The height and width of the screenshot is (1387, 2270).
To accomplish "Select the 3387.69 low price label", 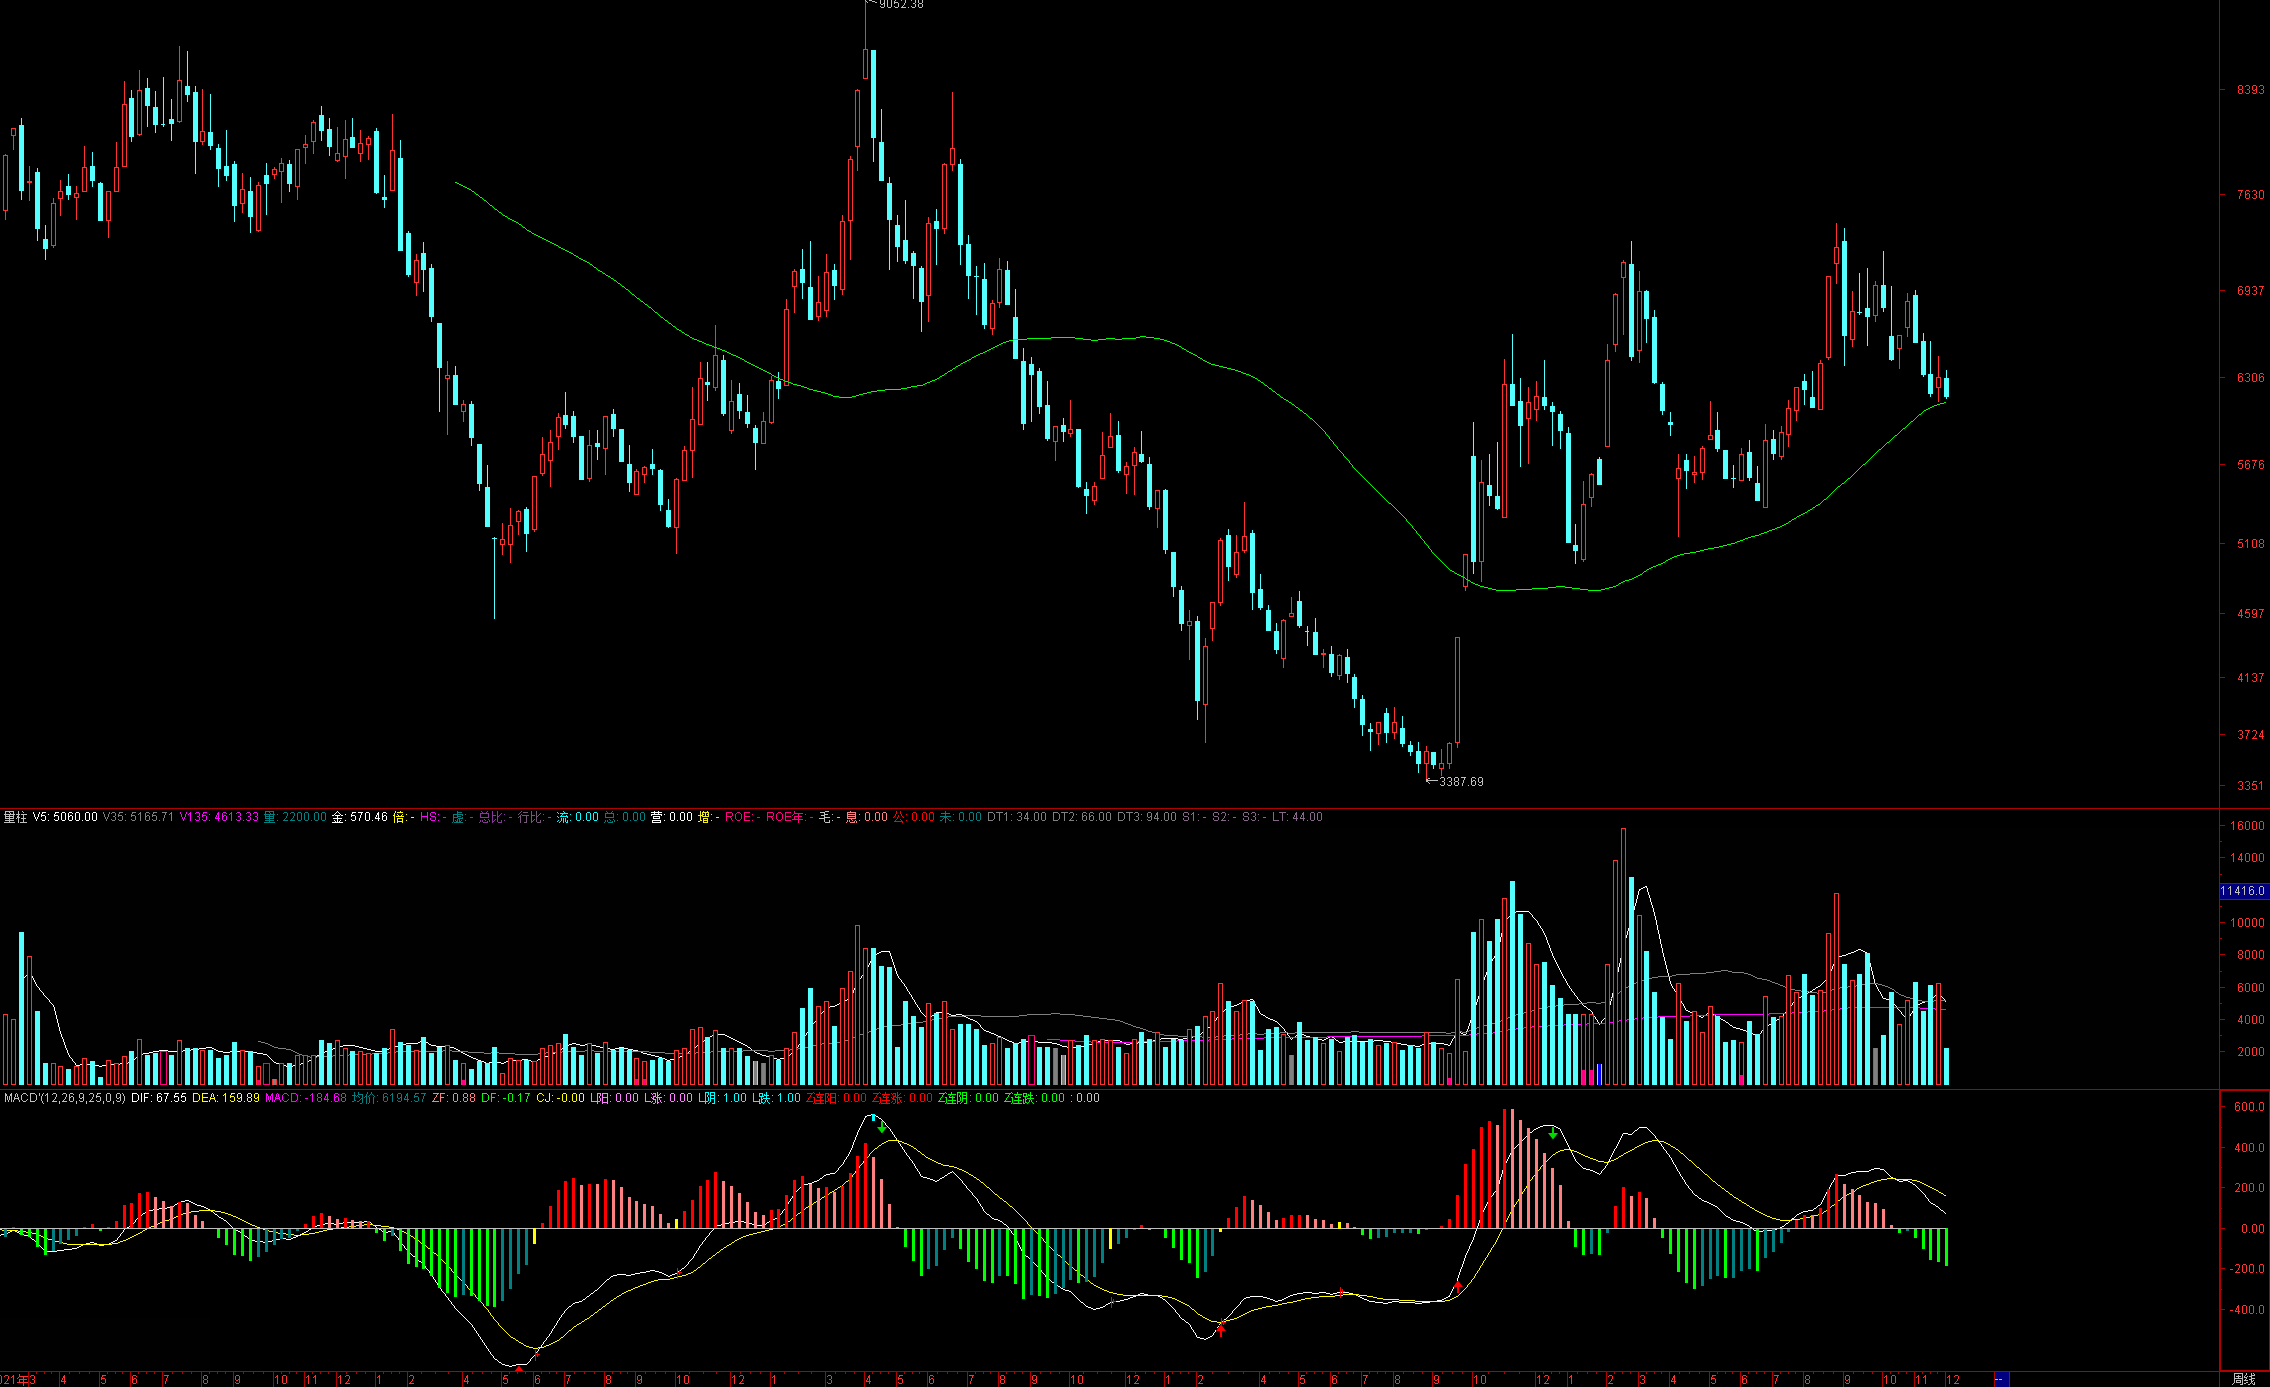I will 1460,782.
